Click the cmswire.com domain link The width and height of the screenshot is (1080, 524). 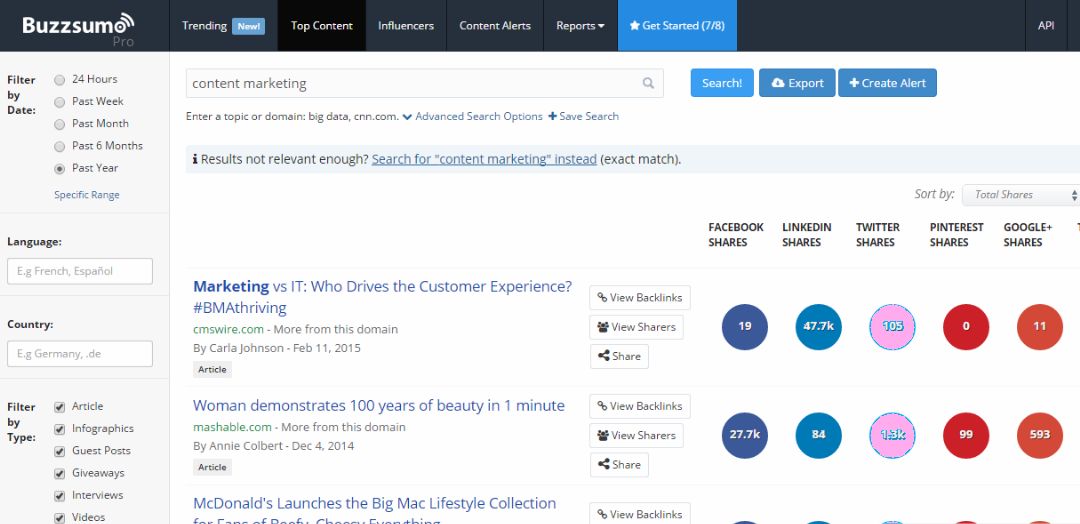228,329
